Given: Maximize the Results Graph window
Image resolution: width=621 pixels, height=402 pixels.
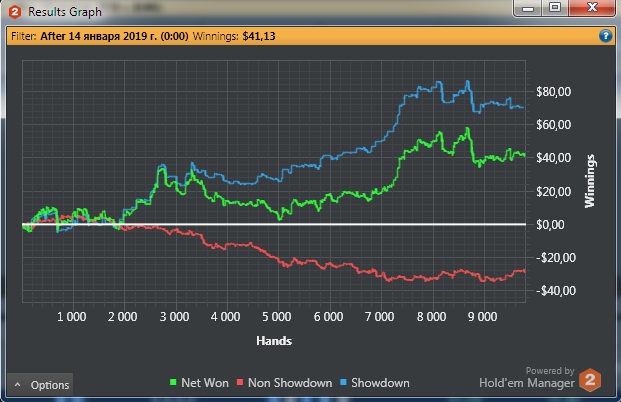Looking at the screenshot, I should click(555, 8).
